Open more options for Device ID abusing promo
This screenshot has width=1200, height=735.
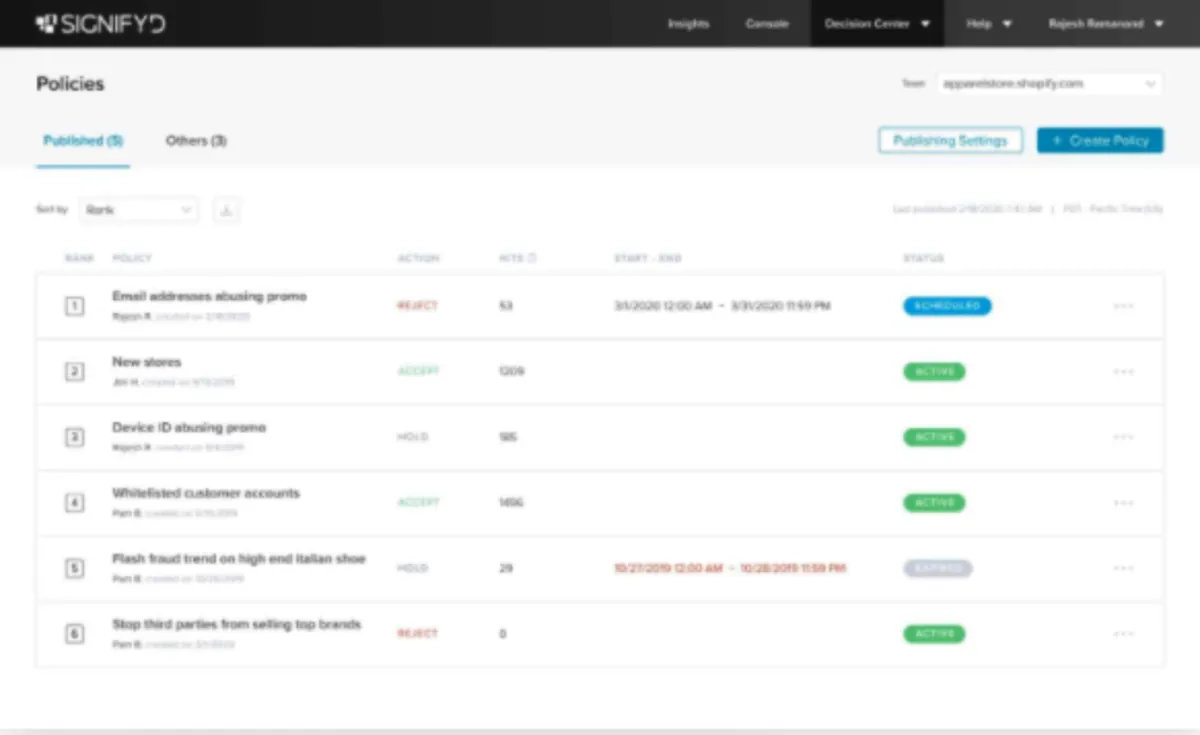[x=1123, y=437]
